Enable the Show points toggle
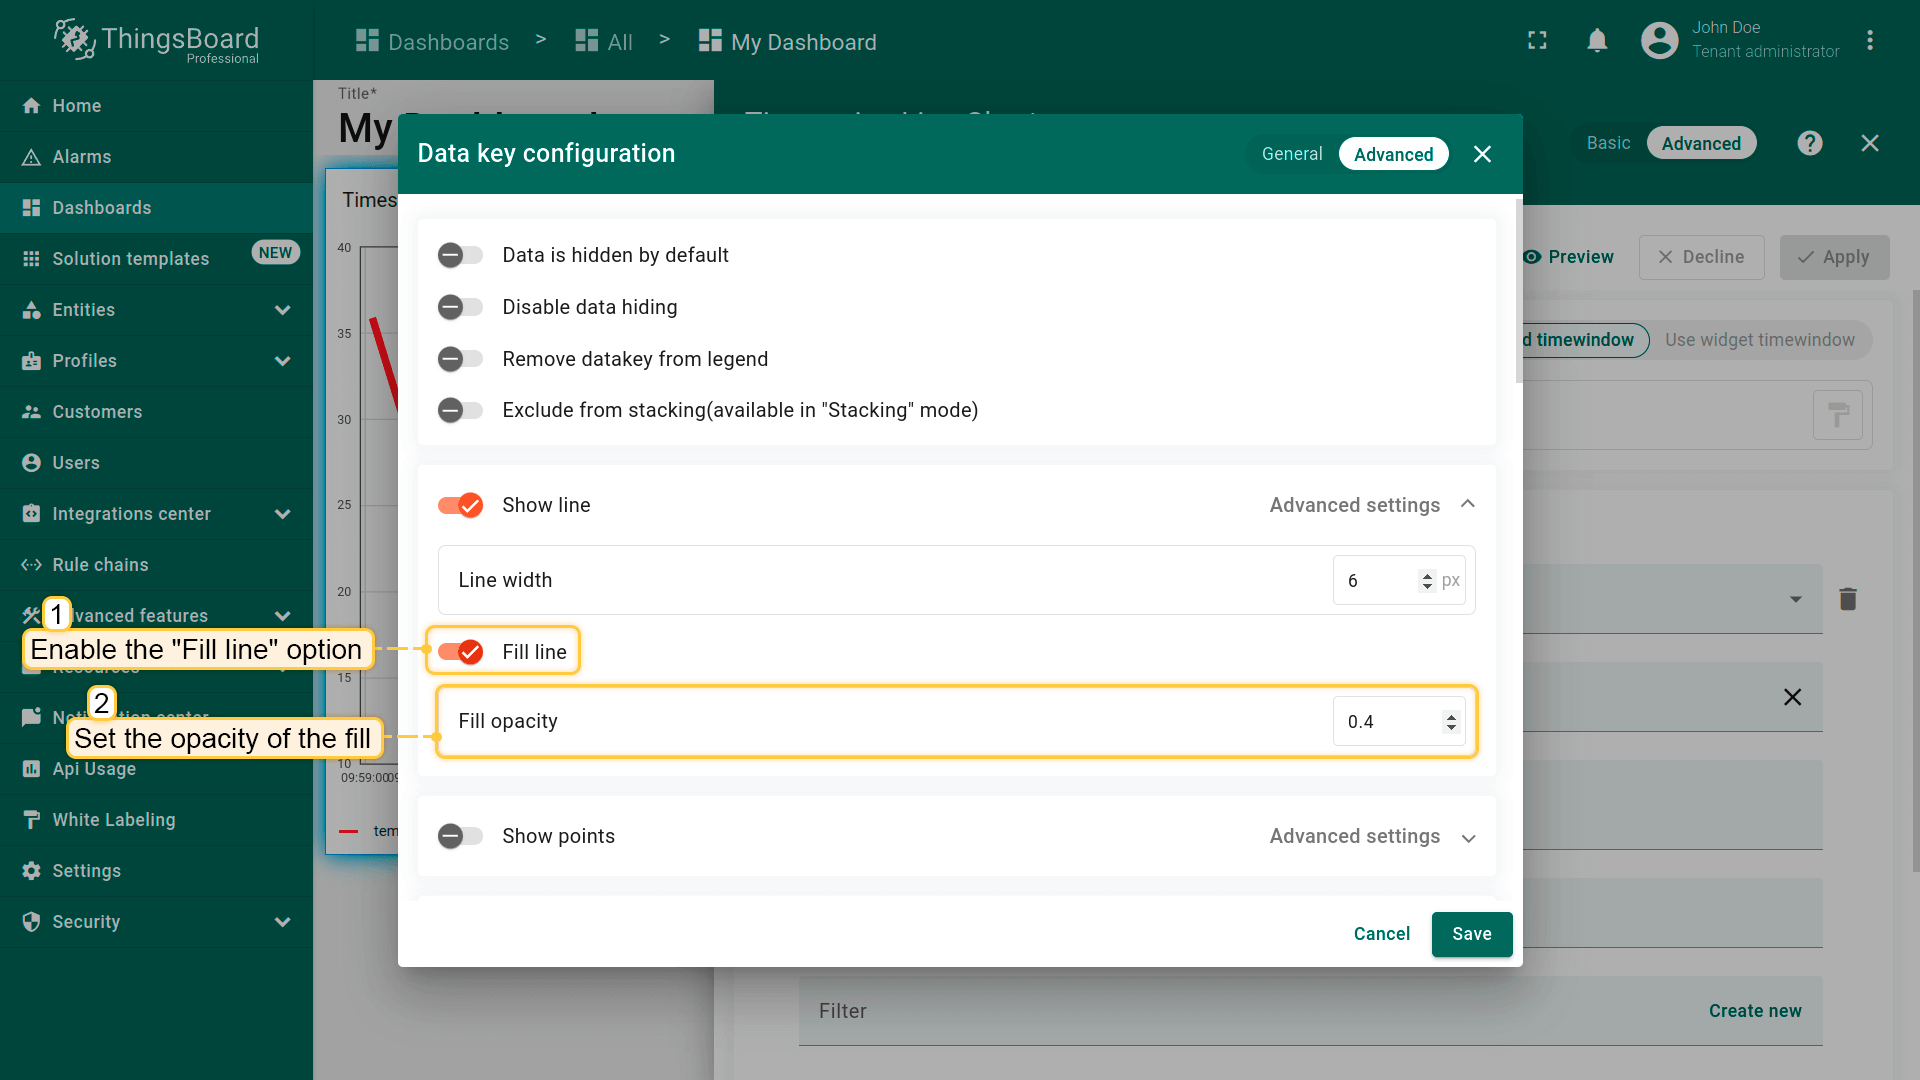 tap(460, 836)
